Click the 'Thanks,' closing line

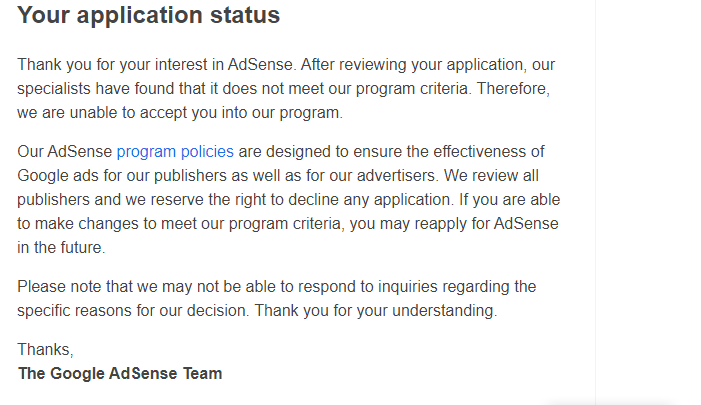click(45, 350)
